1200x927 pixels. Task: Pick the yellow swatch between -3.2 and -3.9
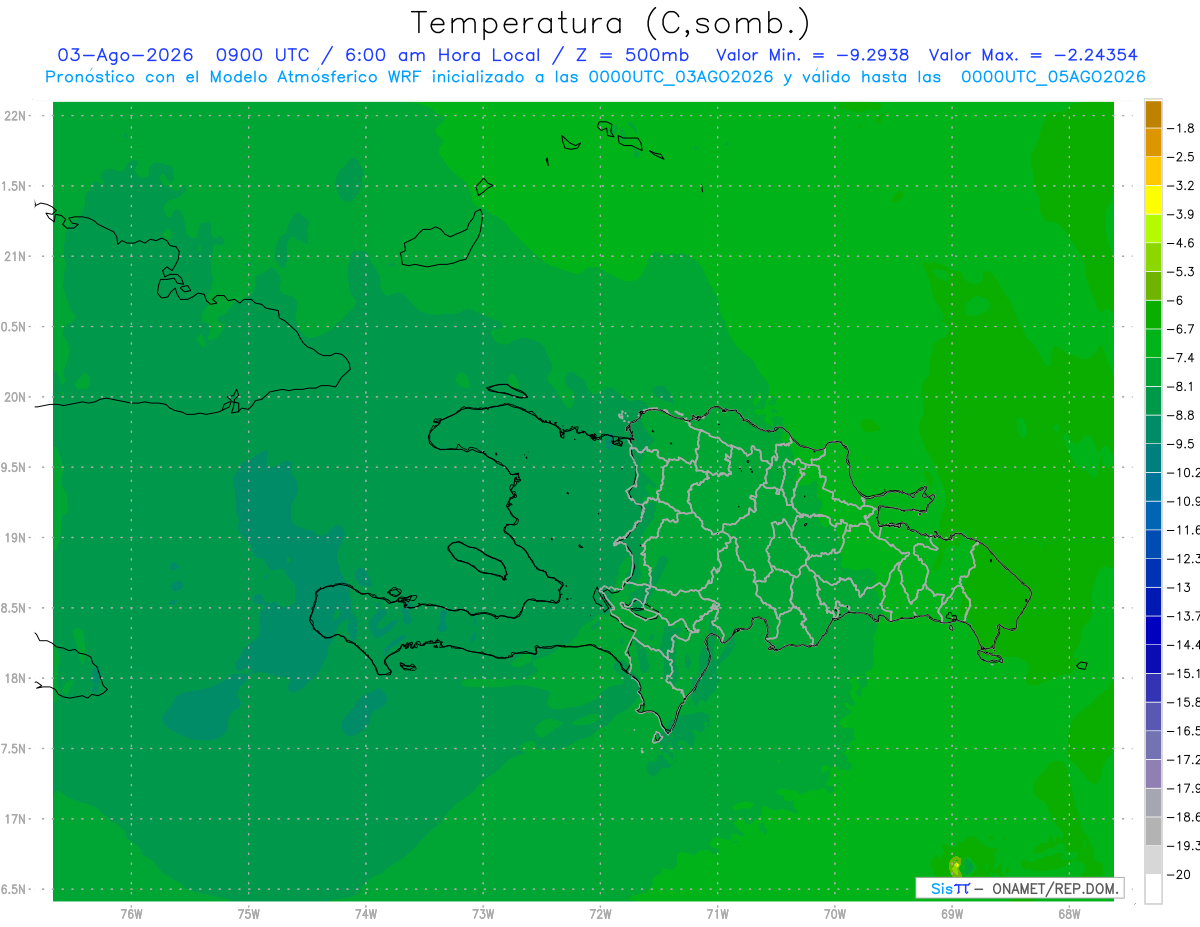tap(1153, 200)
